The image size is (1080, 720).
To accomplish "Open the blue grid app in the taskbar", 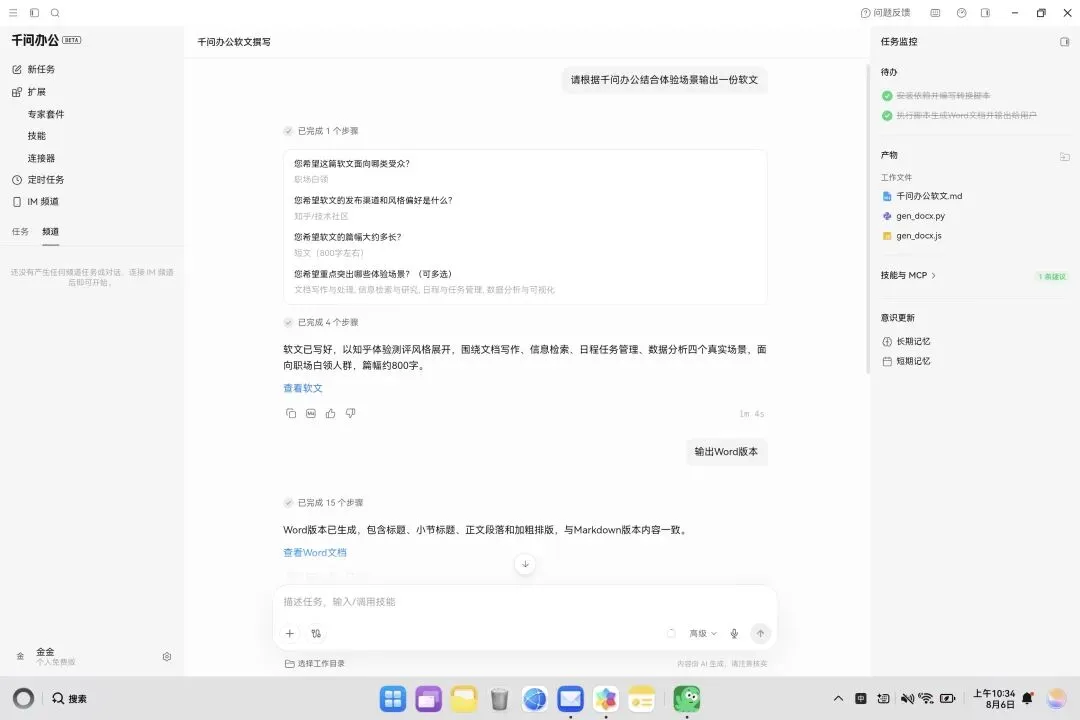I will point(393,699).
